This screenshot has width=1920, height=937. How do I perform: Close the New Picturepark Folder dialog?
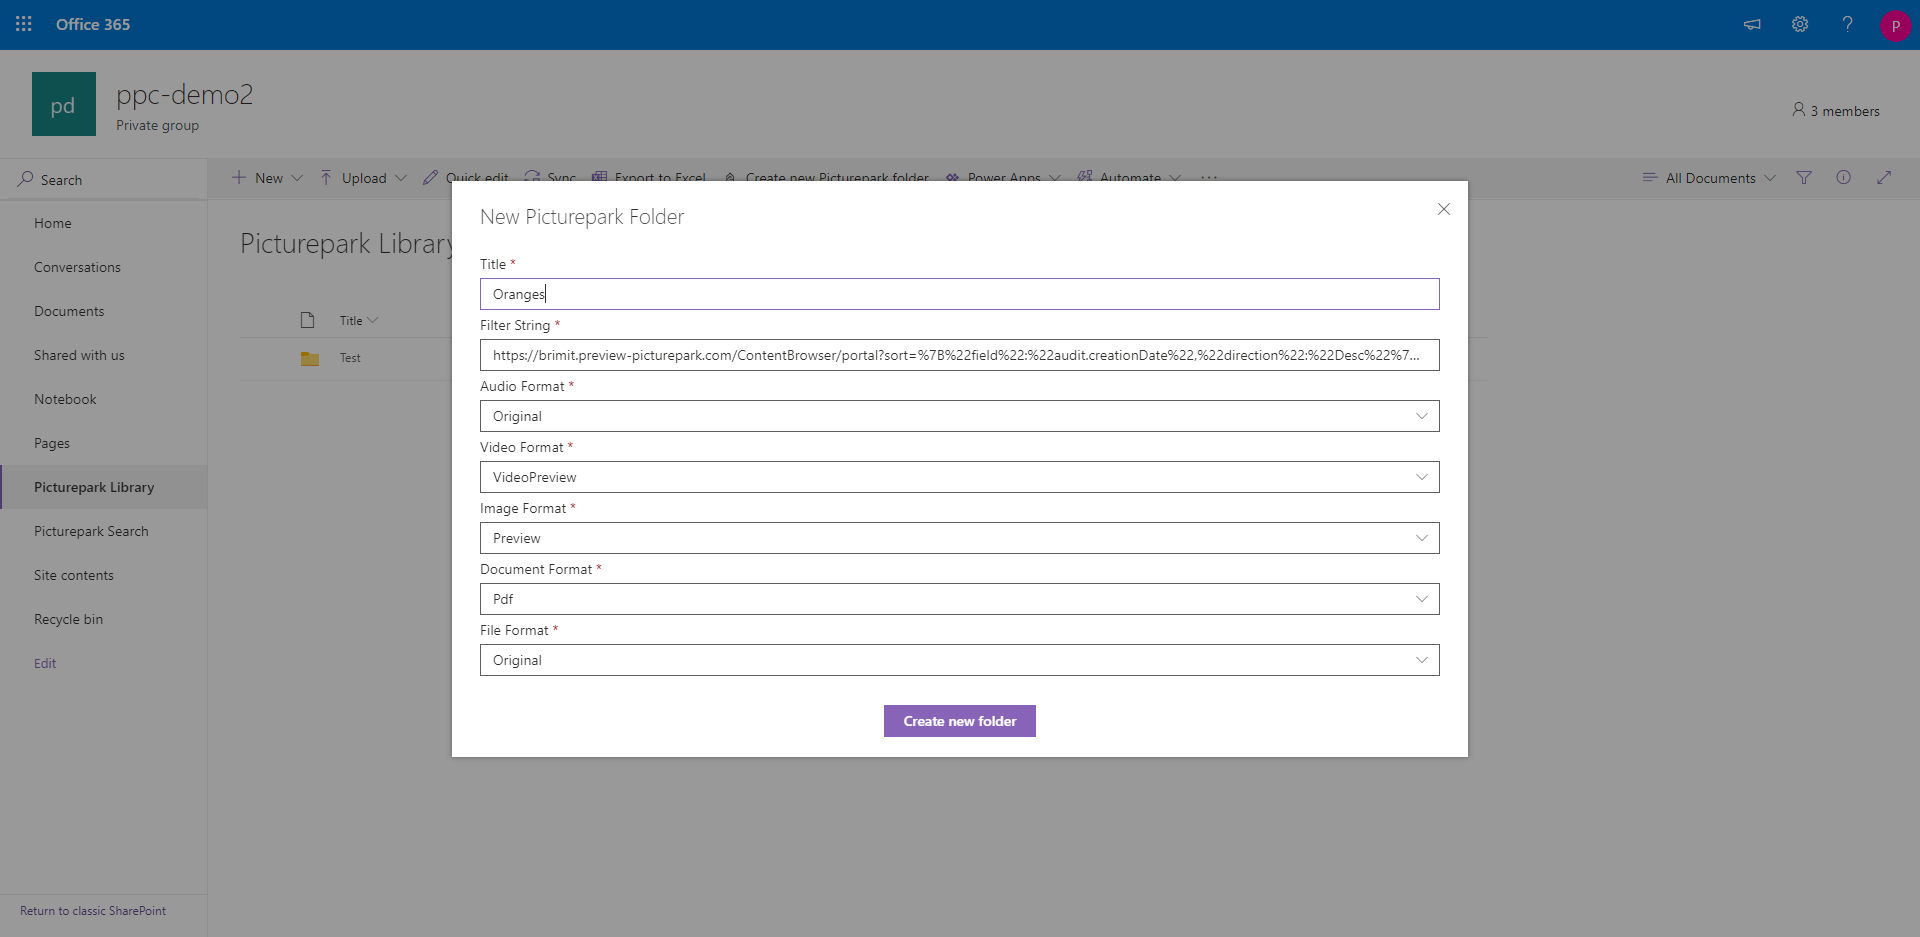[x=1443, y=209]
